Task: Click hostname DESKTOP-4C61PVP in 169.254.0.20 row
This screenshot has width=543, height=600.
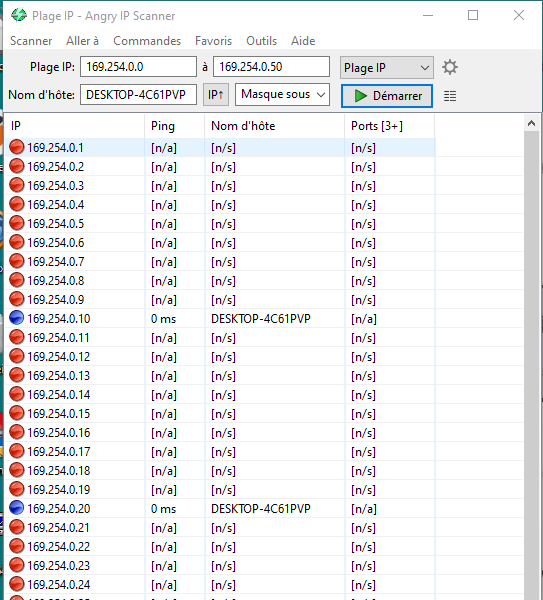Action: (x=261, y=509)
